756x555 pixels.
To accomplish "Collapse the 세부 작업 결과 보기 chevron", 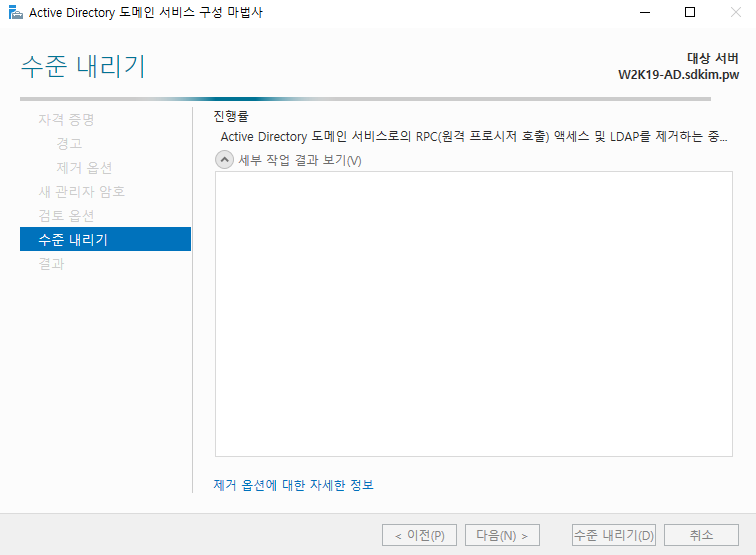I will [x=224, y=160].
